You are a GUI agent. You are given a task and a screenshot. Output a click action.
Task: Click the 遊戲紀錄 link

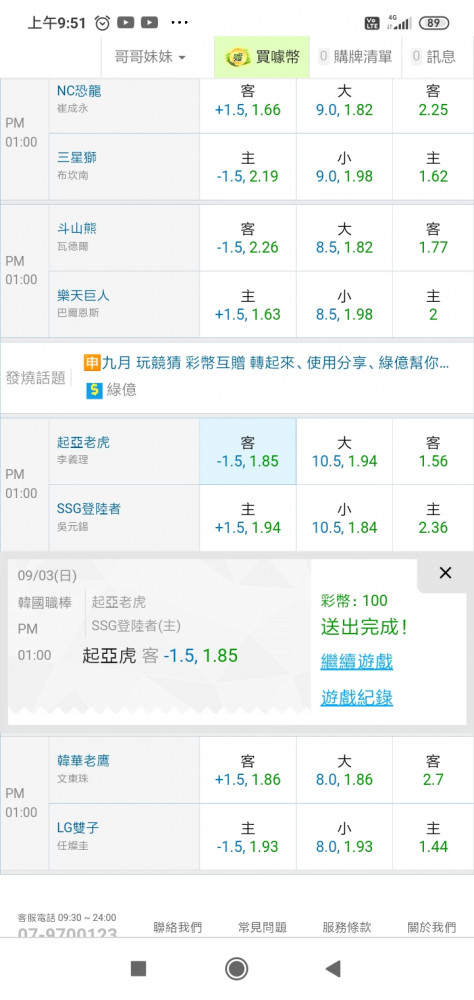357,698
